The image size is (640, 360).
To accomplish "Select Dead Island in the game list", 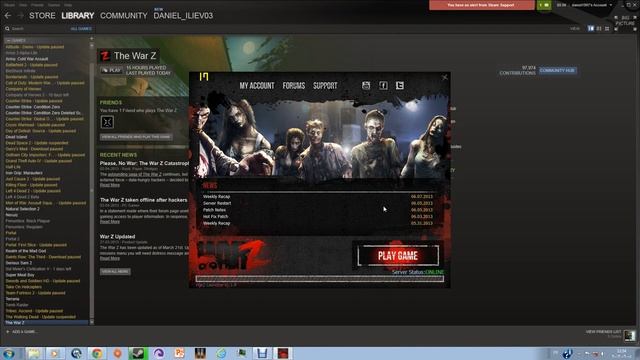I will pos(16,137).
